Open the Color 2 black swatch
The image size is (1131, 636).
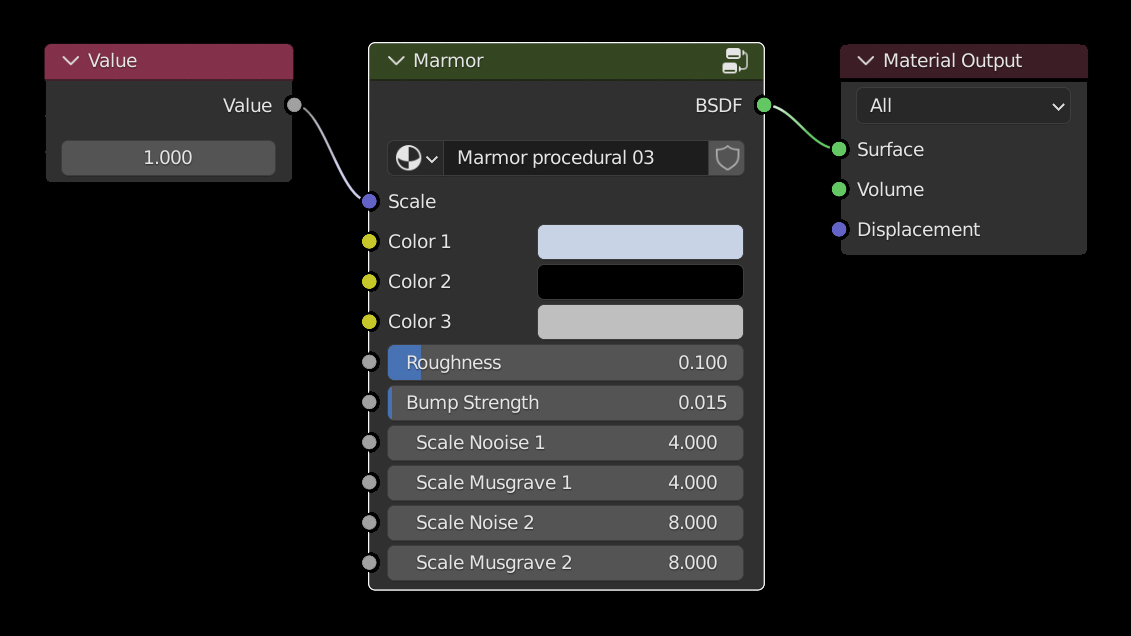(640, 282)
